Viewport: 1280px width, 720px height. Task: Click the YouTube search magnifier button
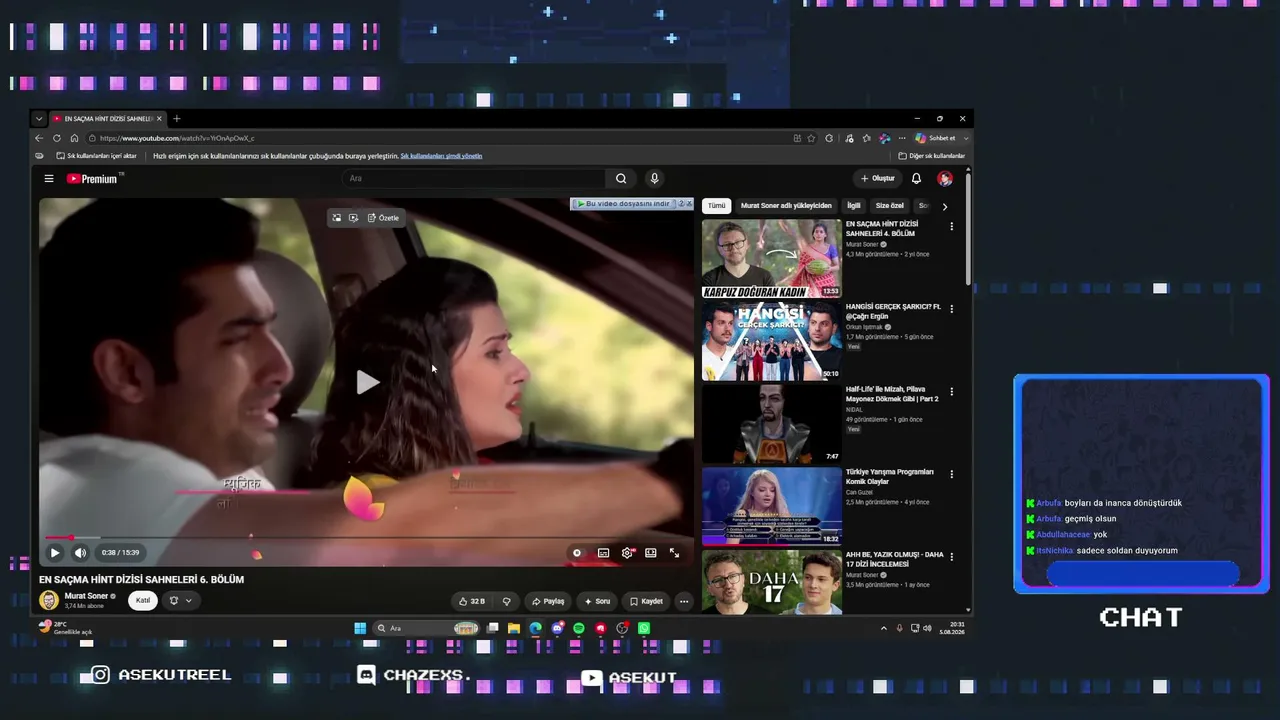click(621, 179)
